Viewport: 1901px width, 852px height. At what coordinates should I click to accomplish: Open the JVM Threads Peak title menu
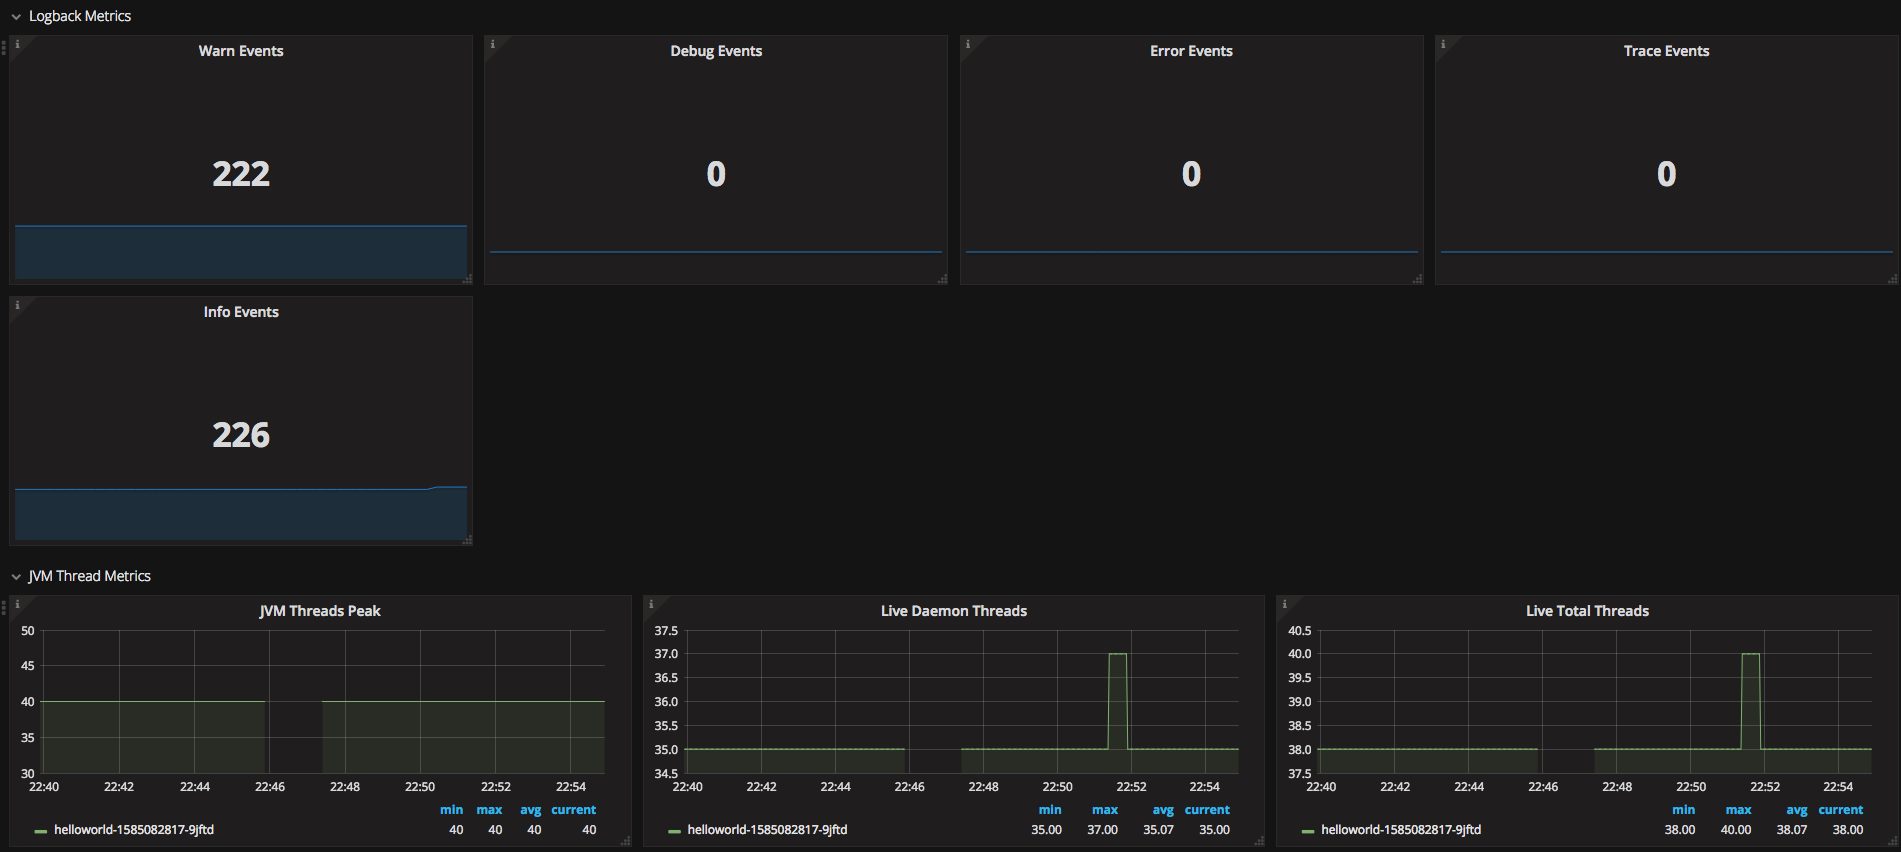[x=320, y=611]
